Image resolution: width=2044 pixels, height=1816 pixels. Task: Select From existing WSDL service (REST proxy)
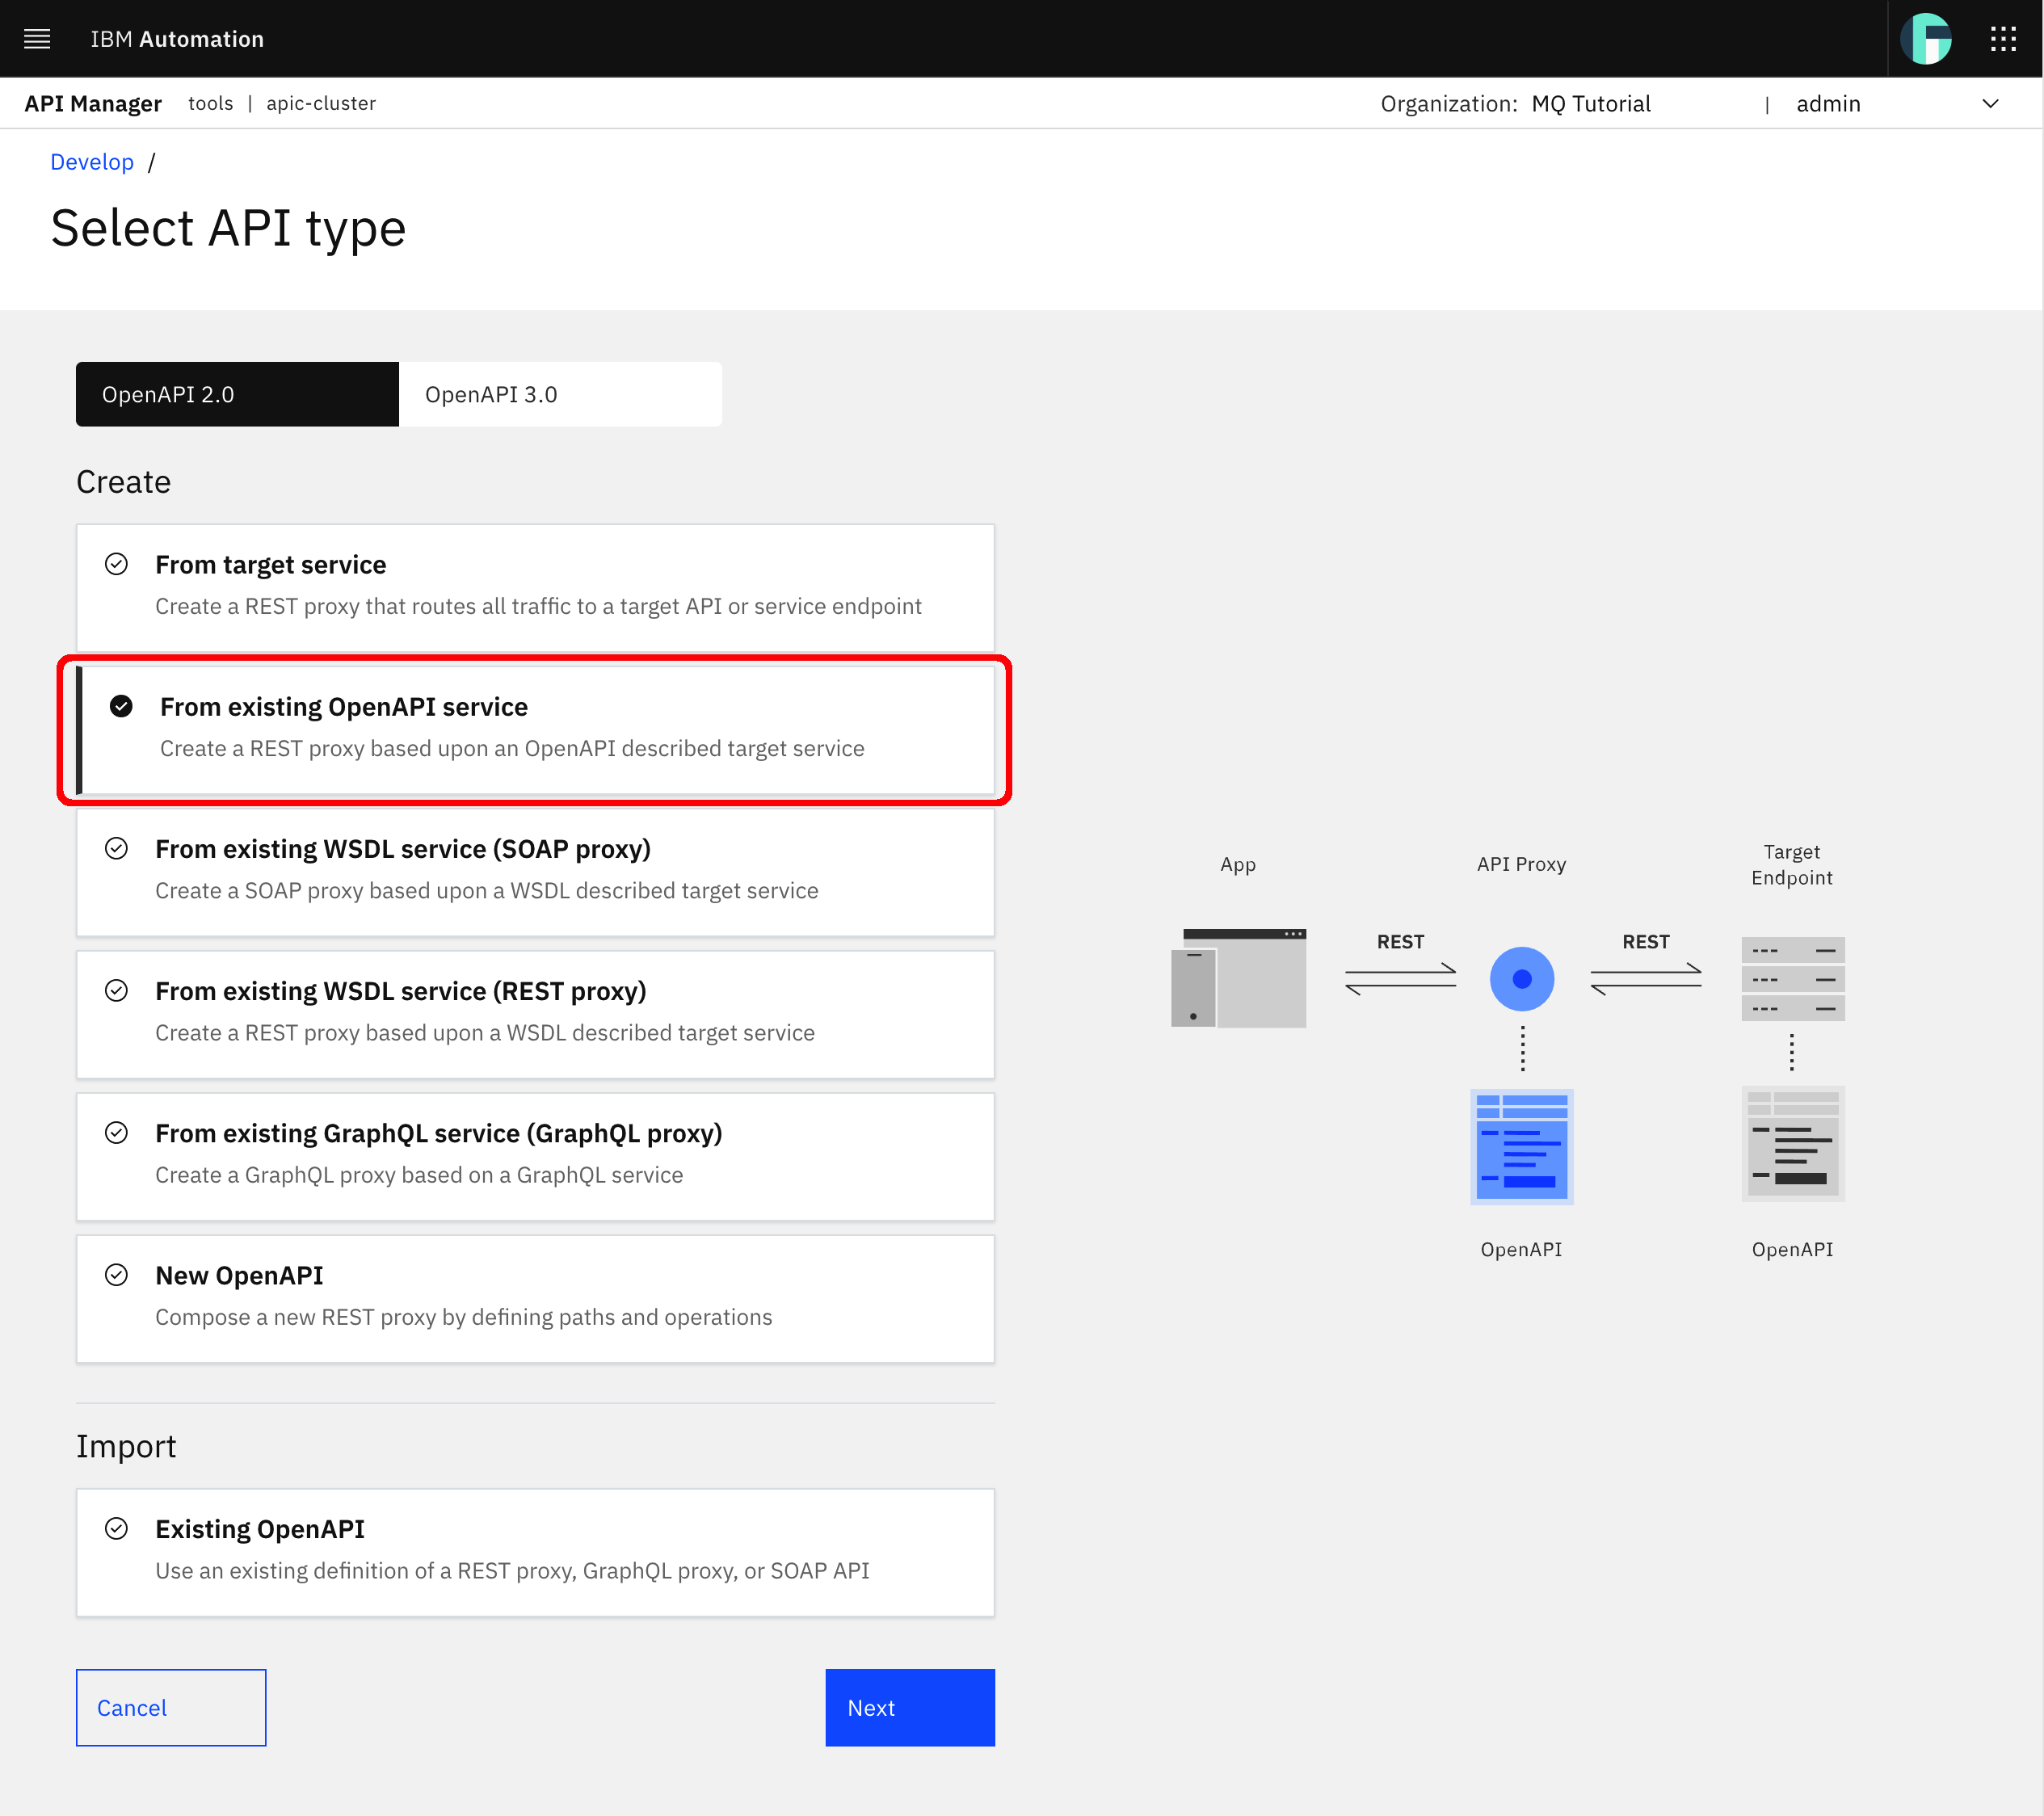click(x=536, y=1012)
